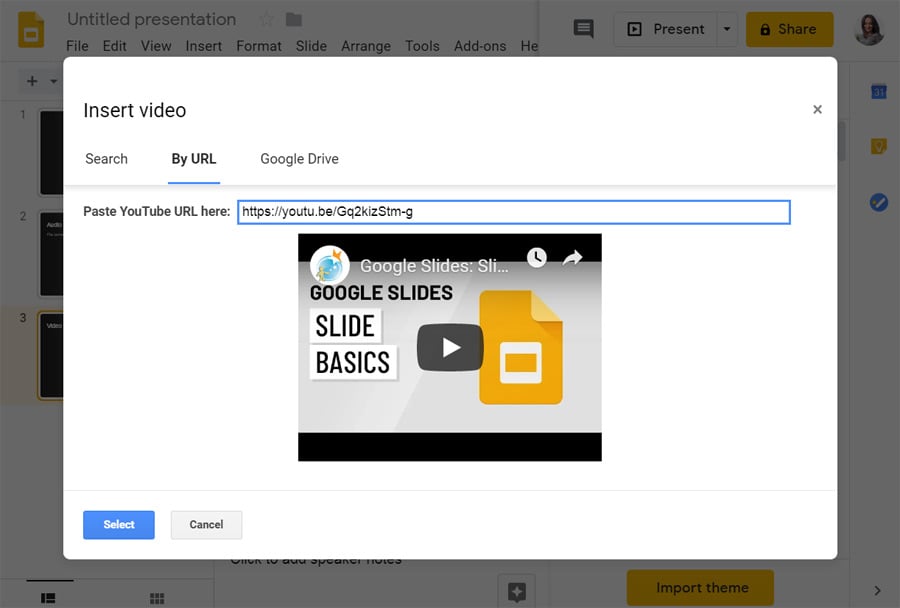This screenshot has height=608, width=900.
Task: Switch to the Search tab
Action: coord(106,159)
